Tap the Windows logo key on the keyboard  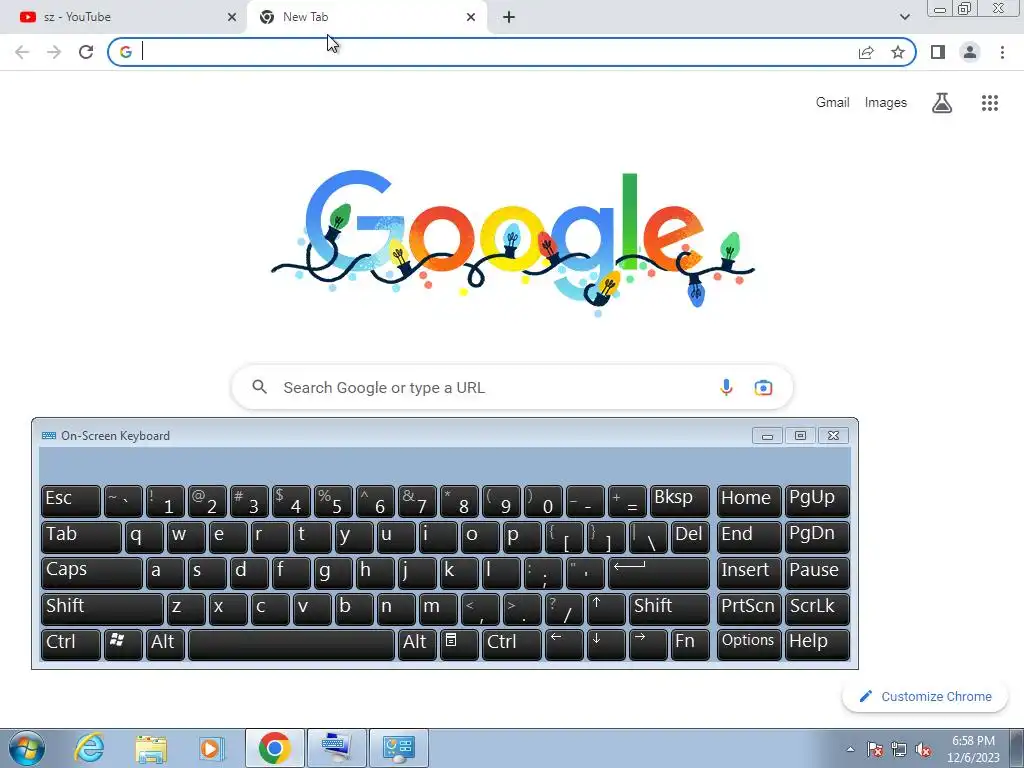pyautogui.click(x=123, y=644)
